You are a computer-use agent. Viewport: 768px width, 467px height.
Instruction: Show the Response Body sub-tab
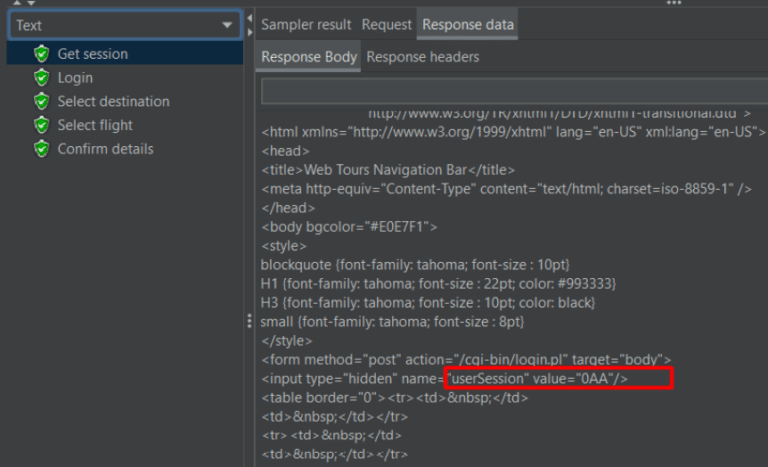point(308,57)
